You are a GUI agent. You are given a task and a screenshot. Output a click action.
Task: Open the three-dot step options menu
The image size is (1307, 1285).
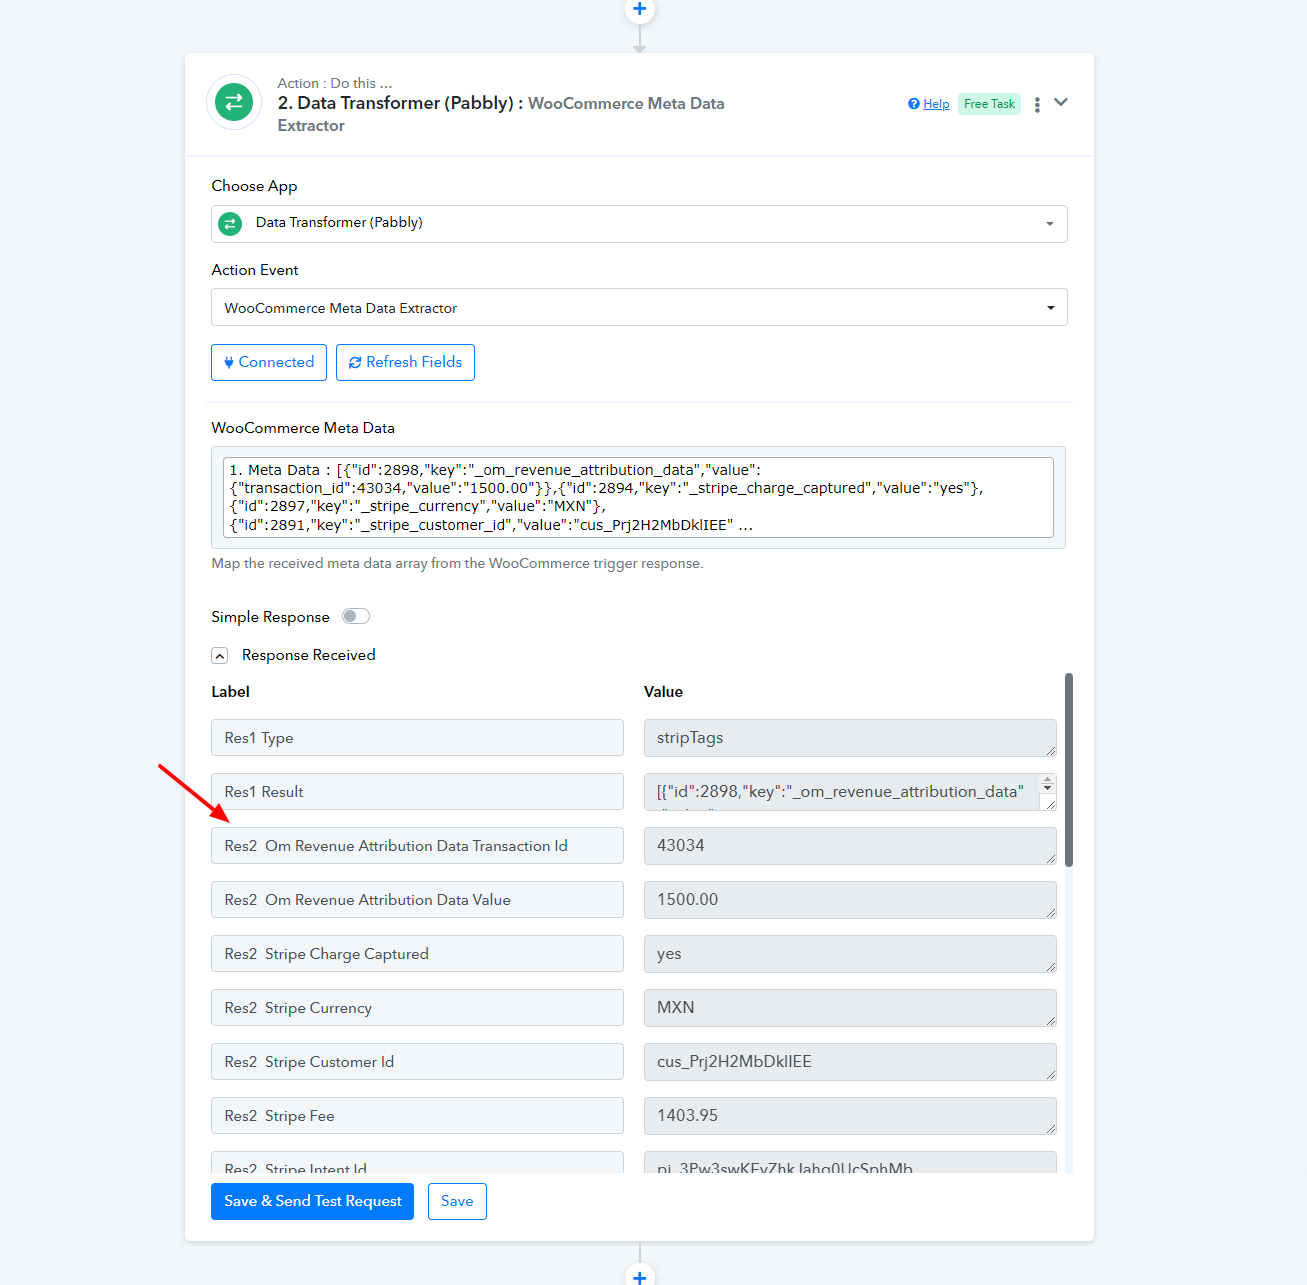(x=1037, y=104)
